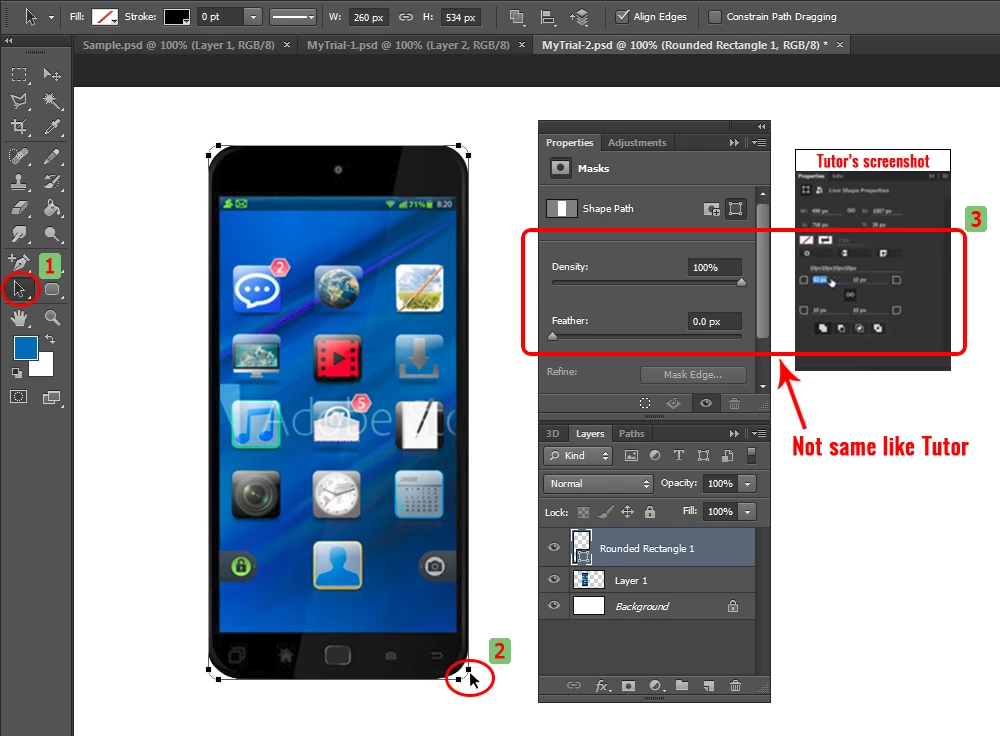Select the Dodge tool

point(52,235)
